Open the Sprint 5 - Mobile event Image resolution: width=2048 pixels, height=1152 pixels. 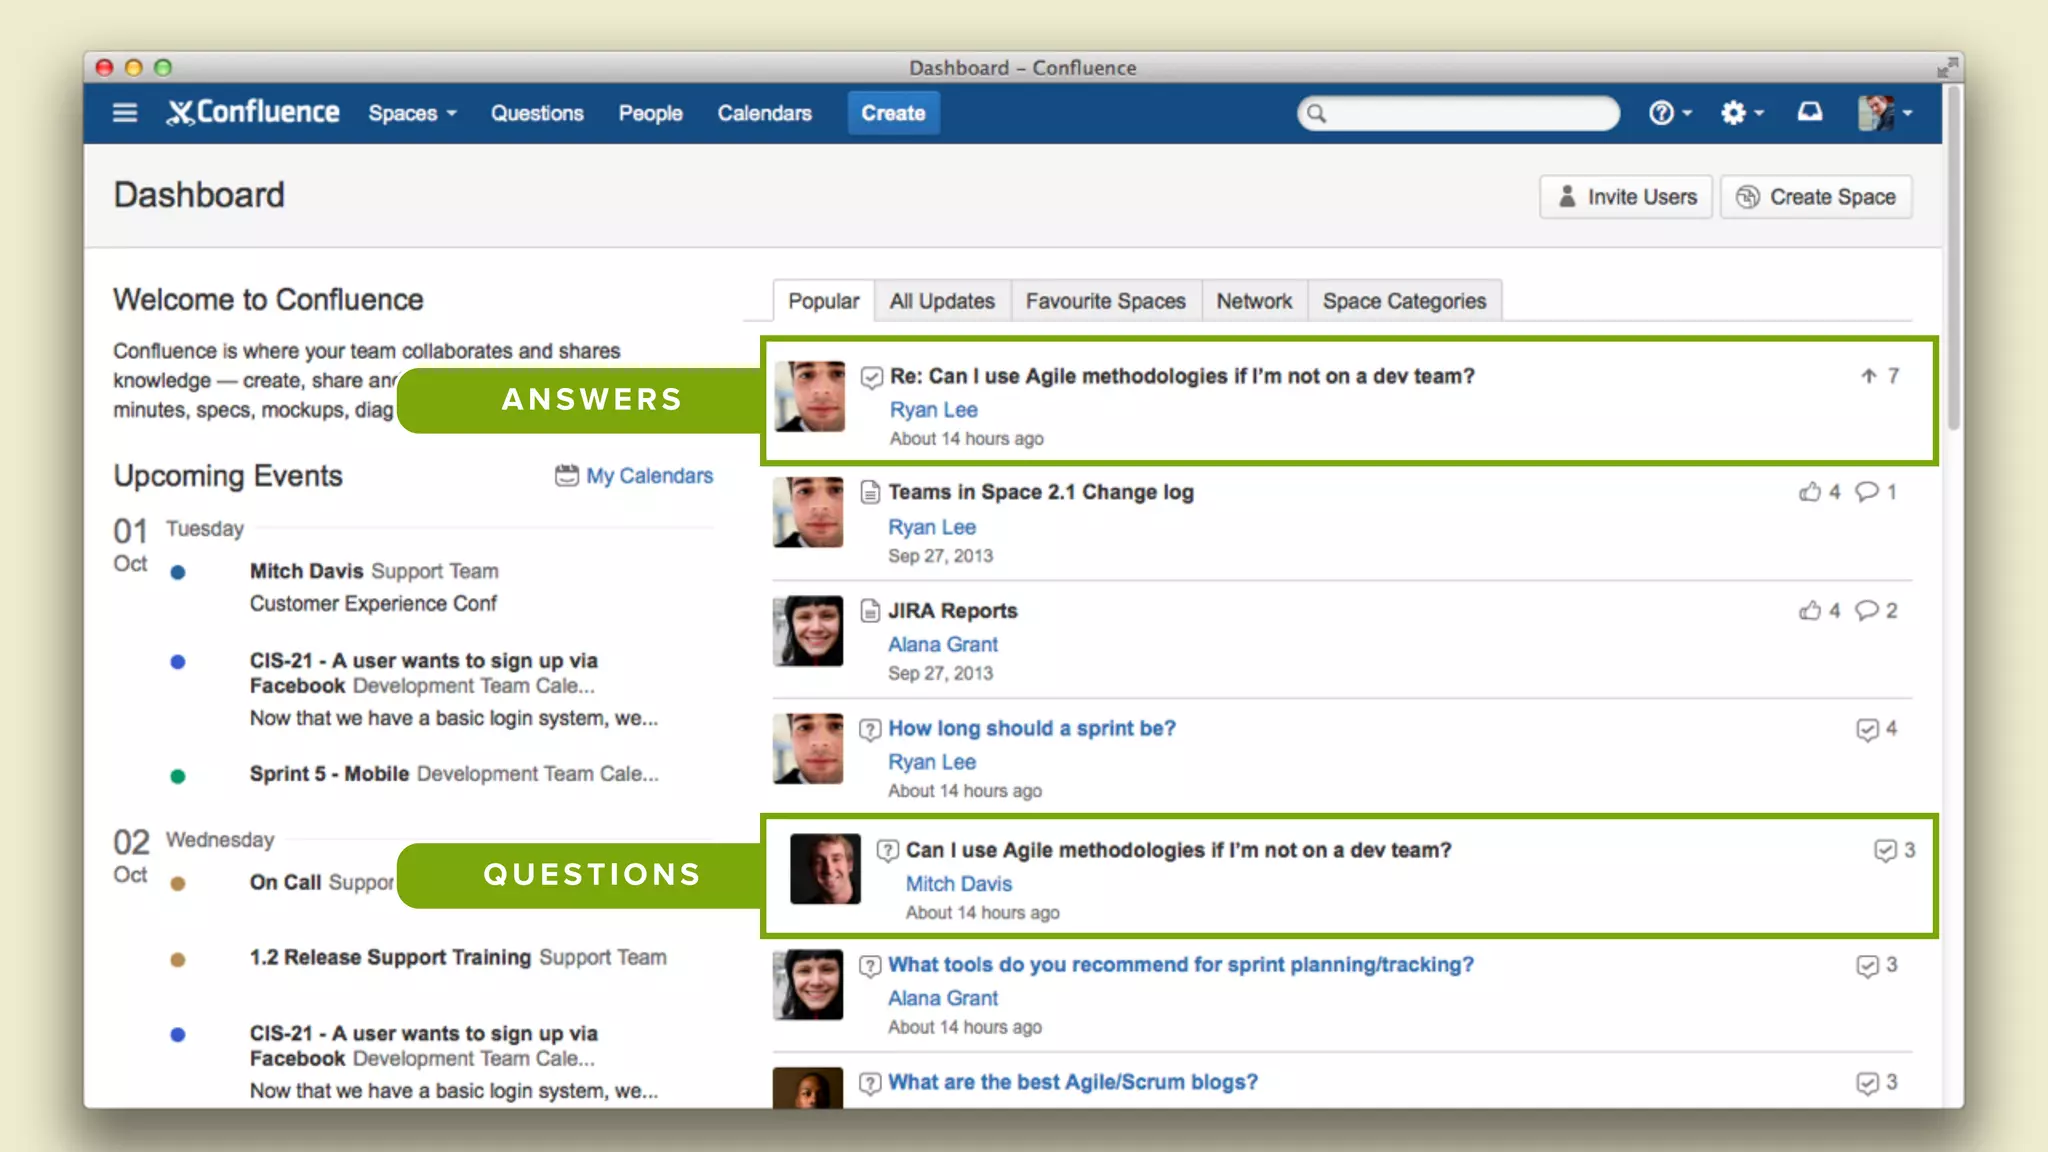pos(454,774)
